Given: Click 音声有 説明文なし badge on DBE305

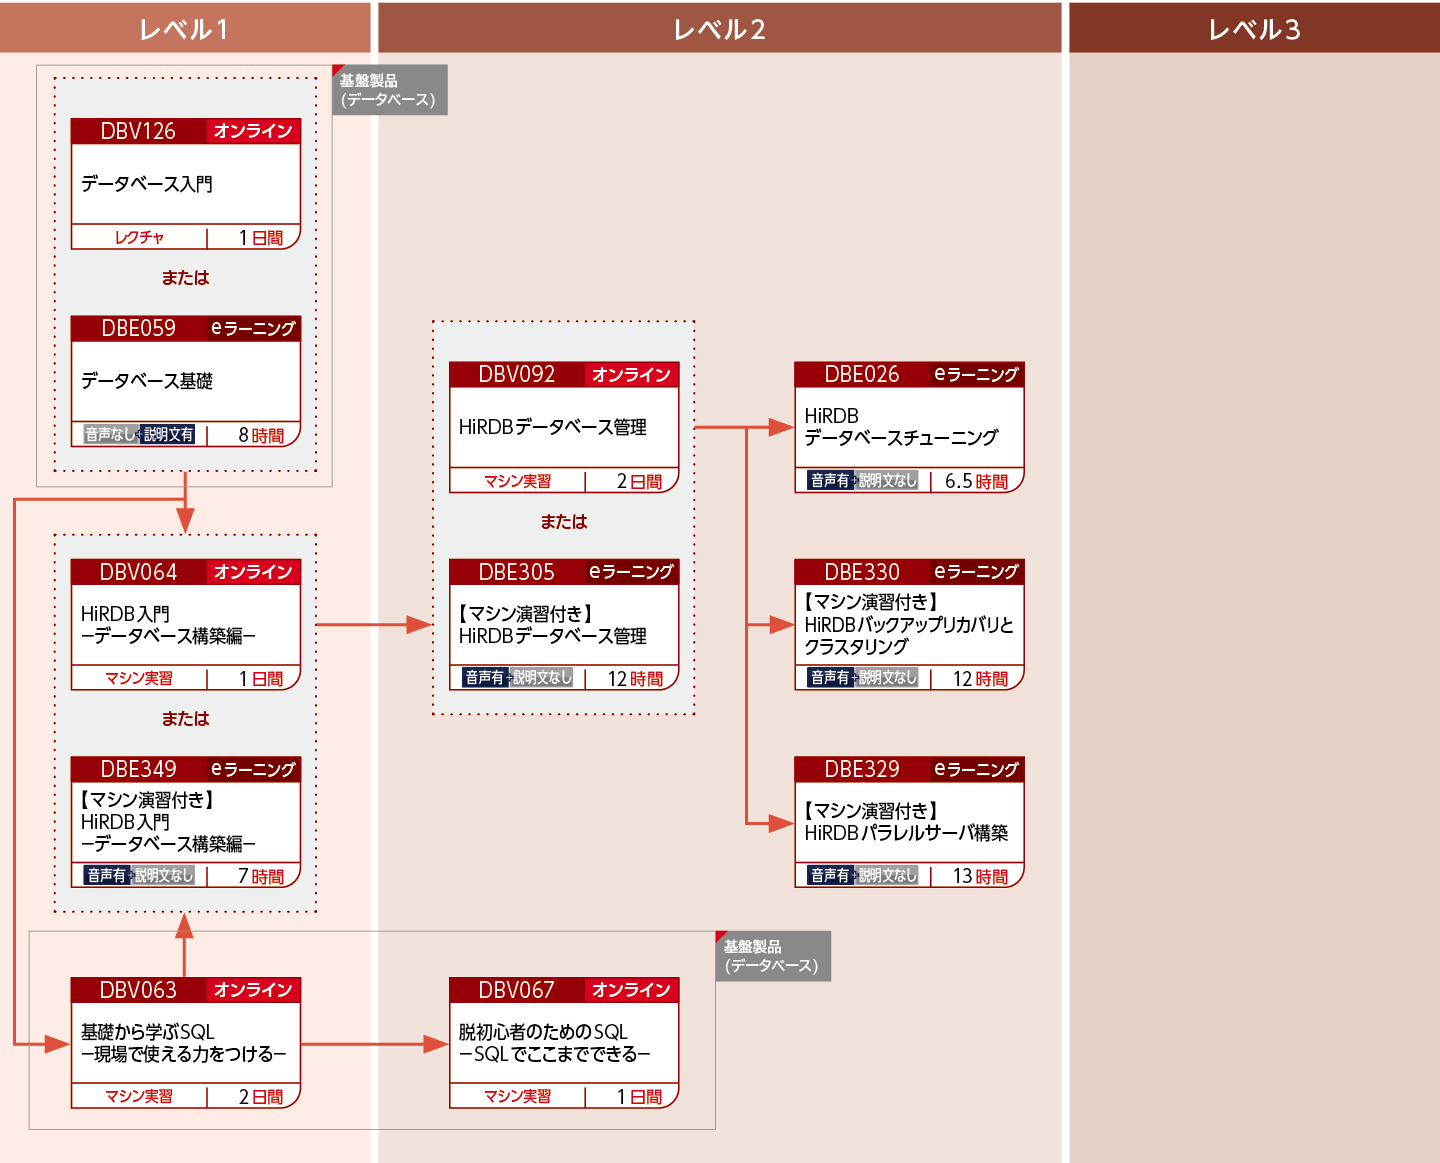Looking at the screenshot, I should click(x=518, y=678).
